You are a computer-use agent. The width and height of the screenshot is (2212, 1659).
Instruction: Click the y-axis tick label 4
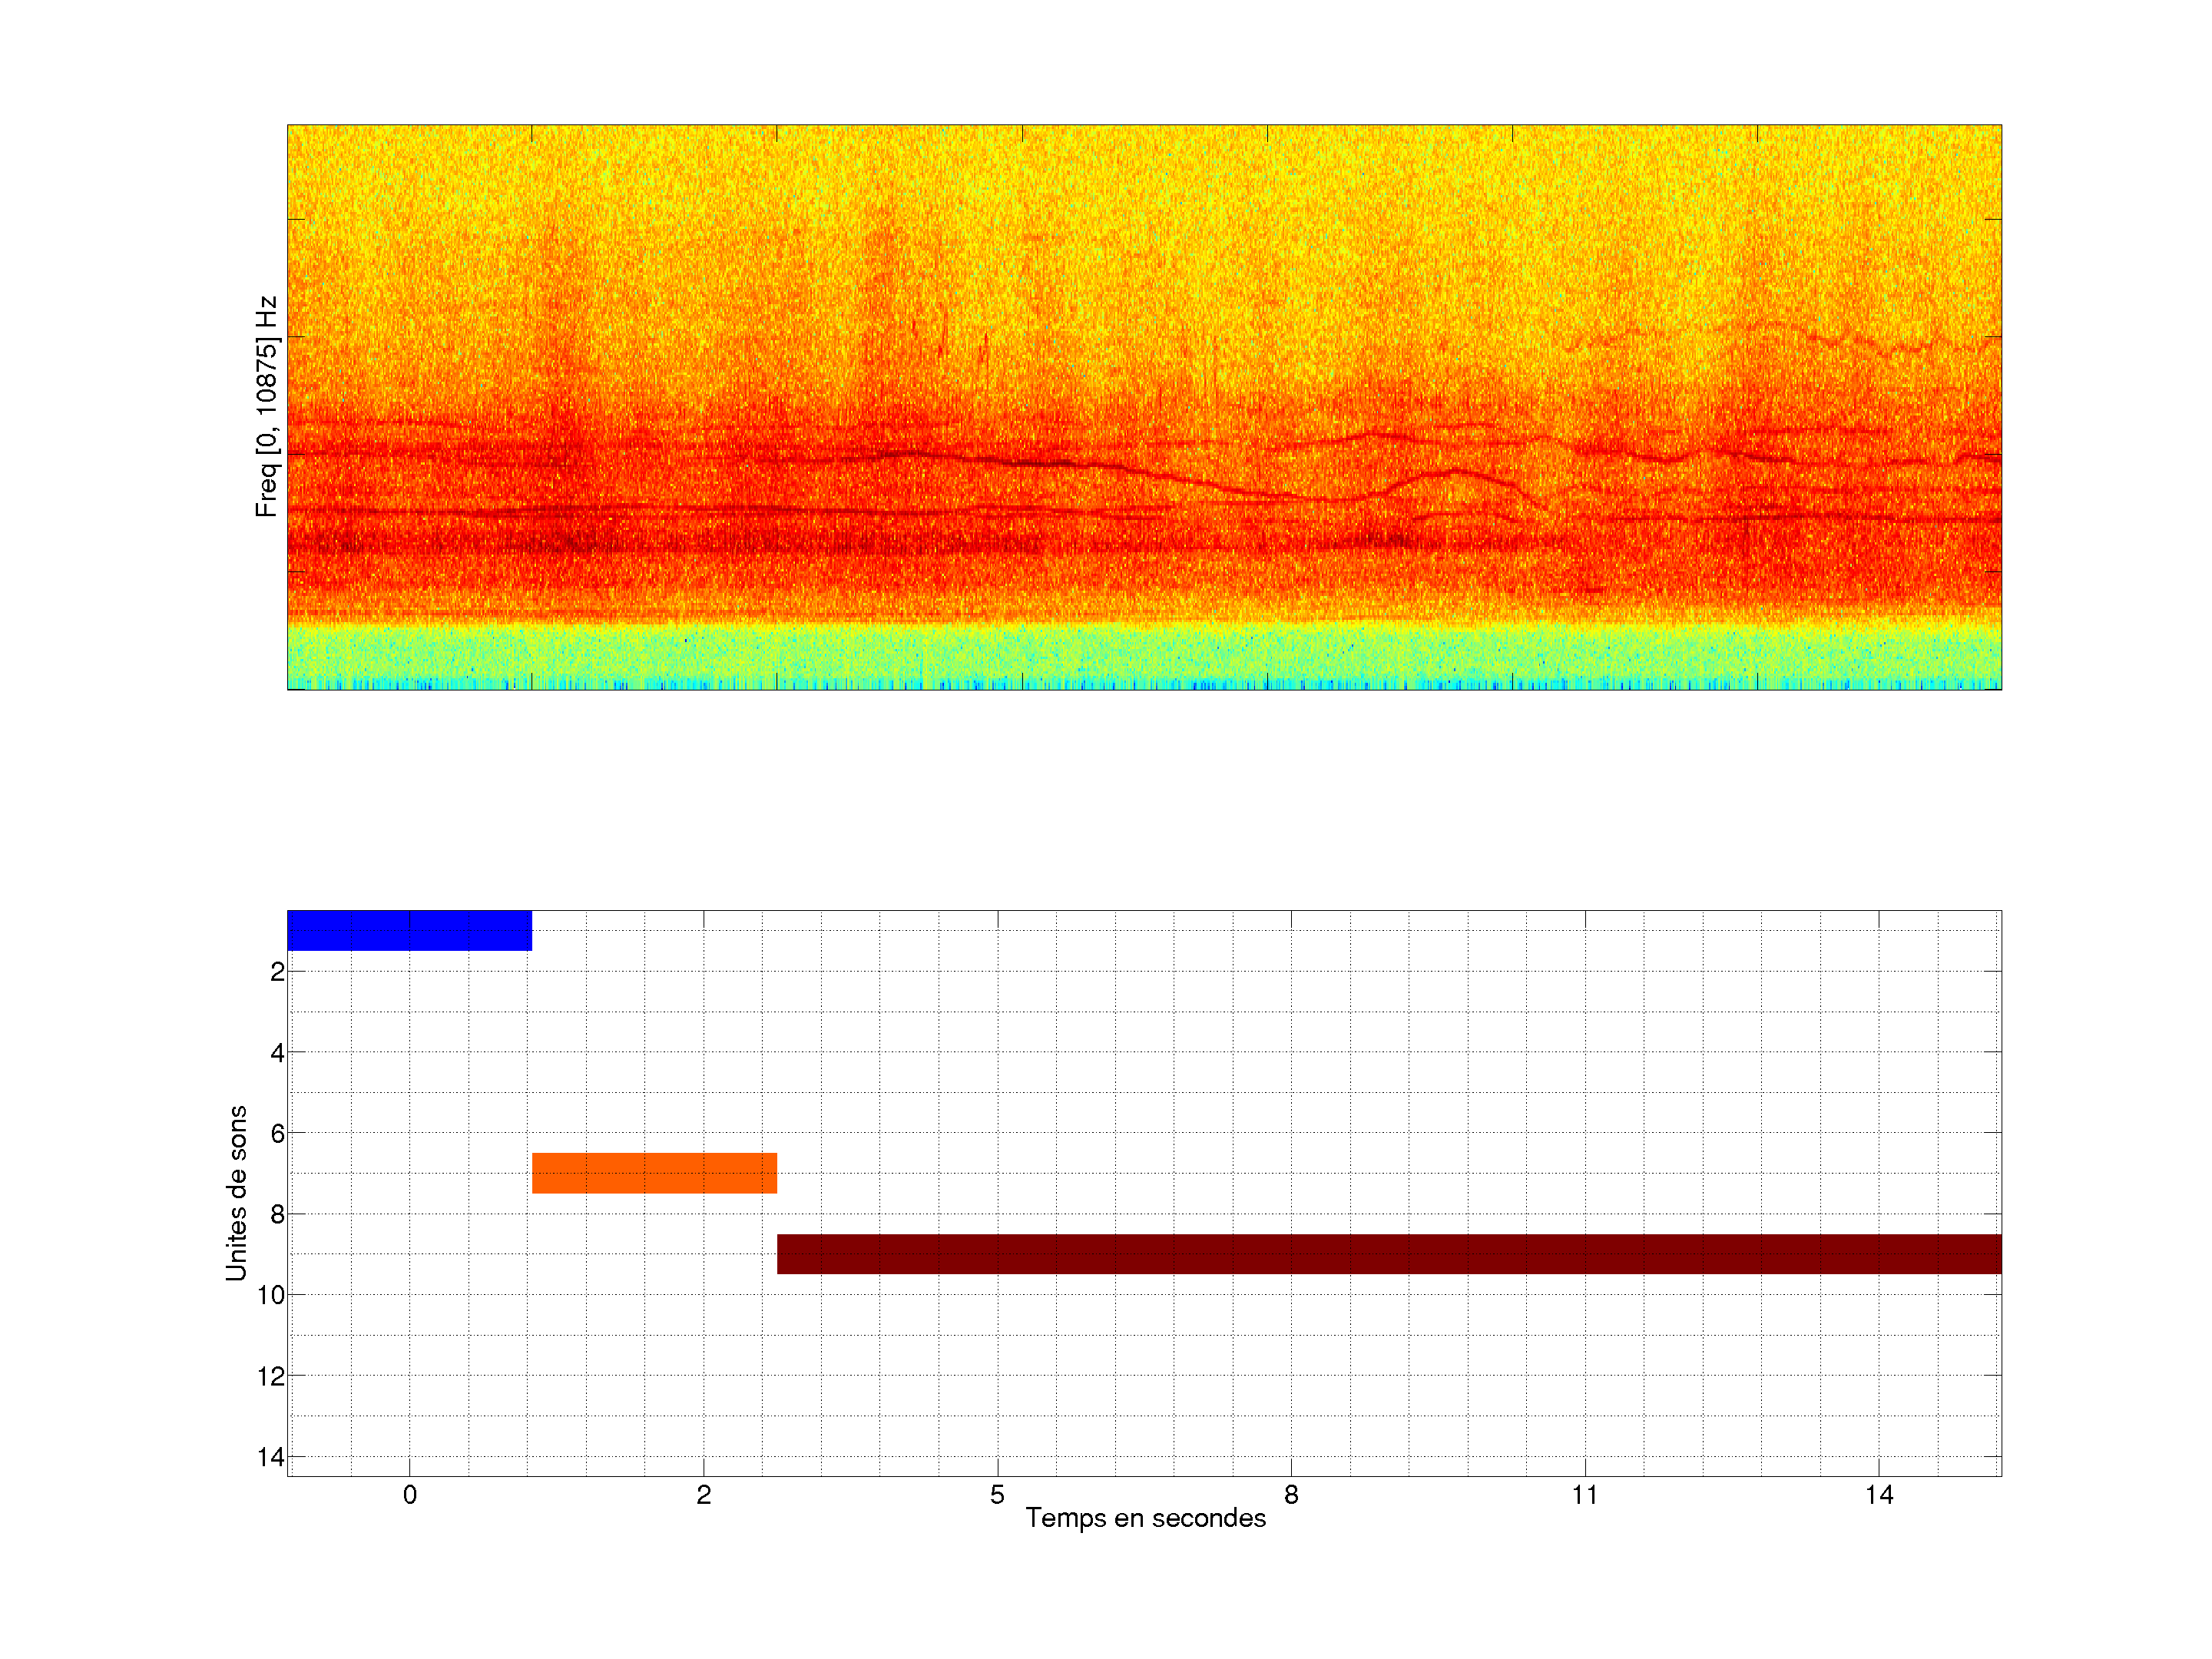click(277, 1053)
